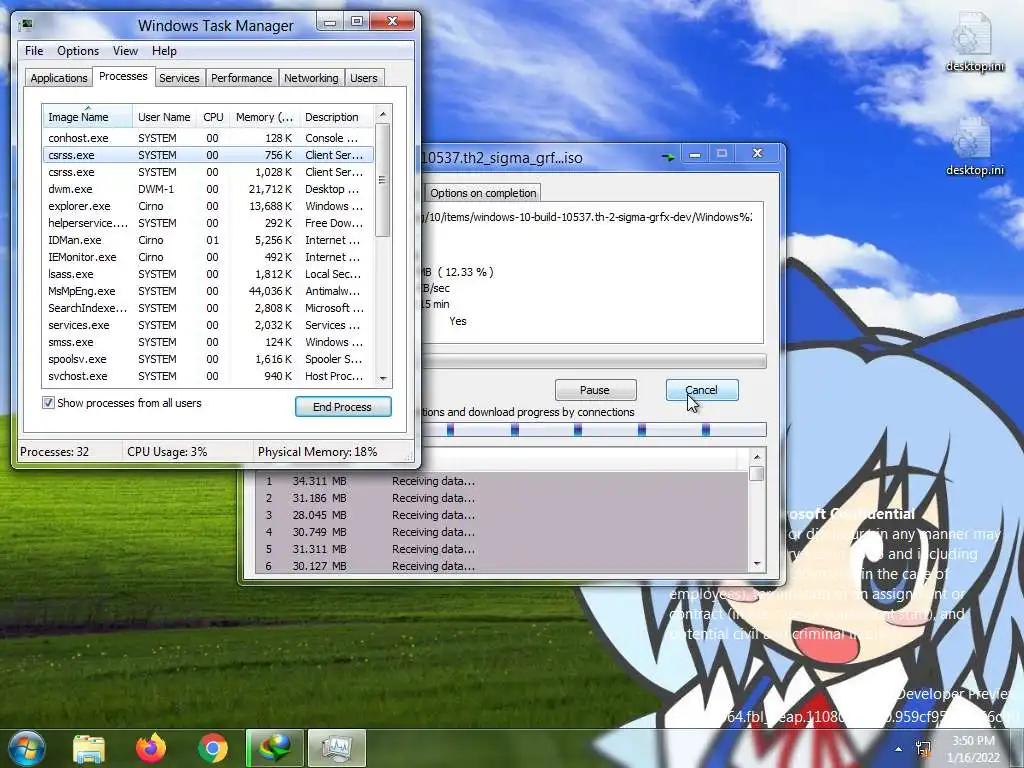Select the IDMan.exe process row

pyautogui.click(x=208, y=240)
